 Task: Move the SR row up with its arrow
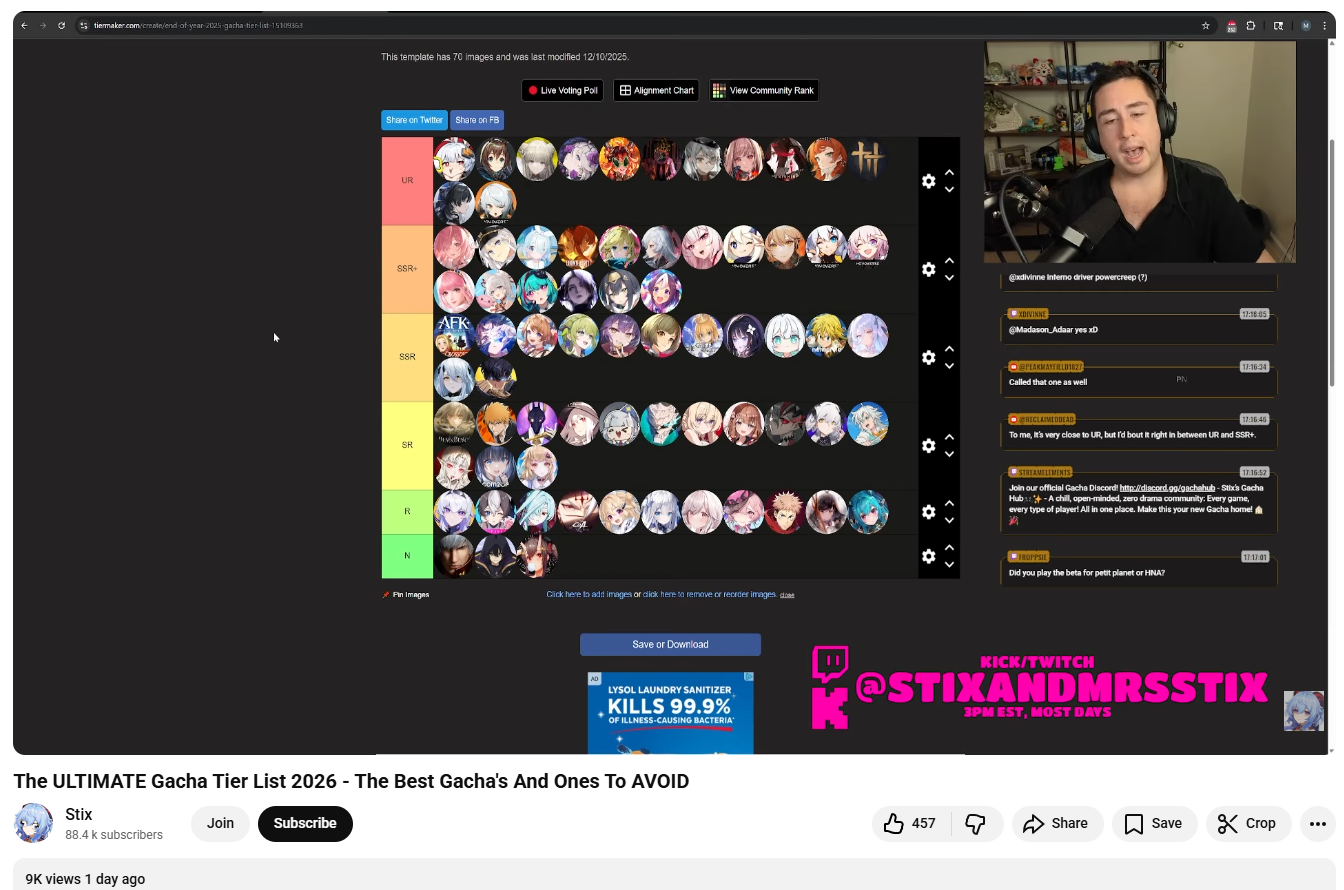coord(949,437)
